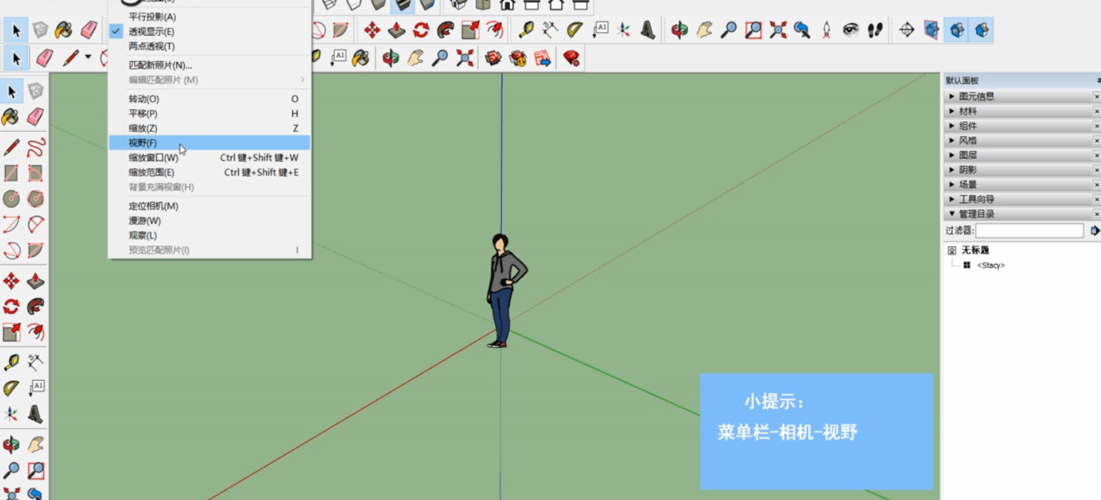Viewport: 1101px width, 500px height.
Task: Select Offset tool in the left vertical palette
Action: point(36,331)
